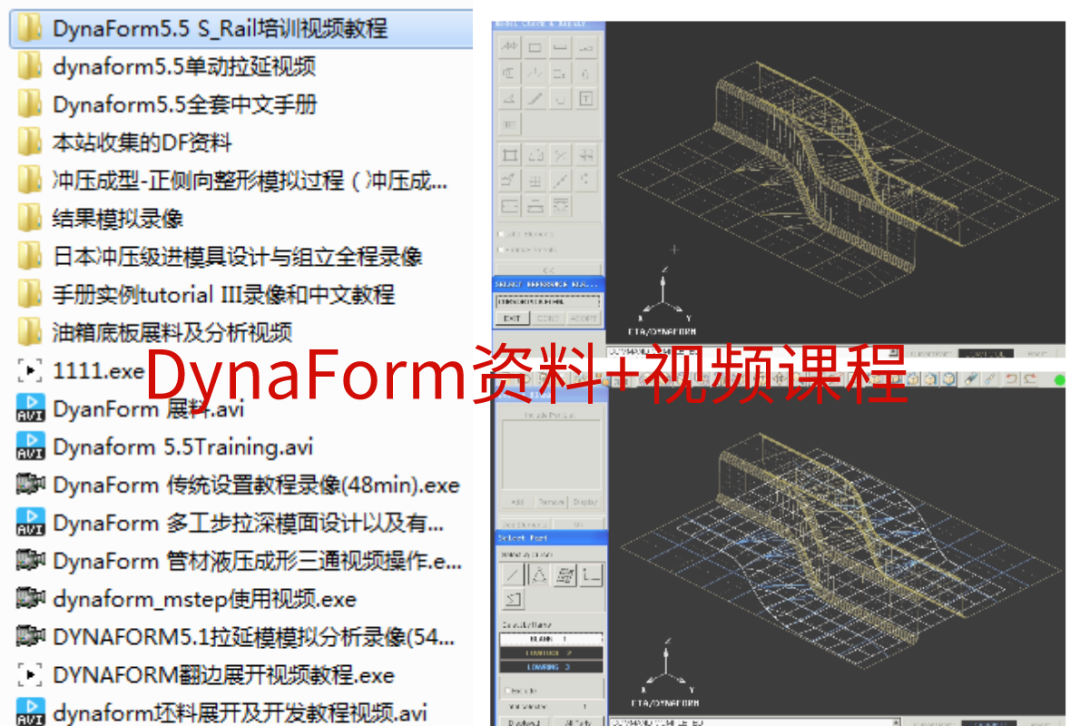Click the DONE button in Select Reference dialog
Image resolution: width=1080 pixels, height=726 pixels.
(548, 319)
